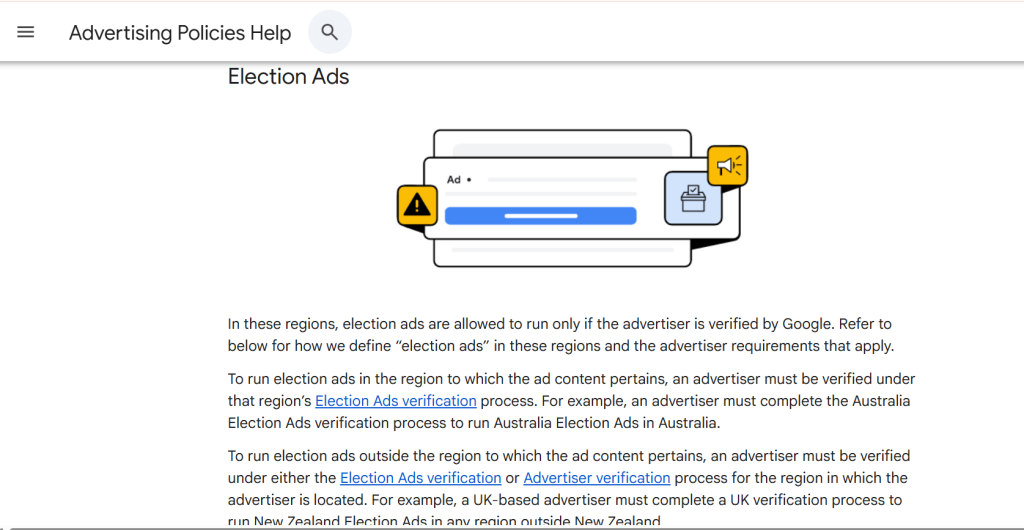The width and height of the screenshot is (1024, 530).
Task: Open the hamburger main menu
Action: tap(26, 32)
